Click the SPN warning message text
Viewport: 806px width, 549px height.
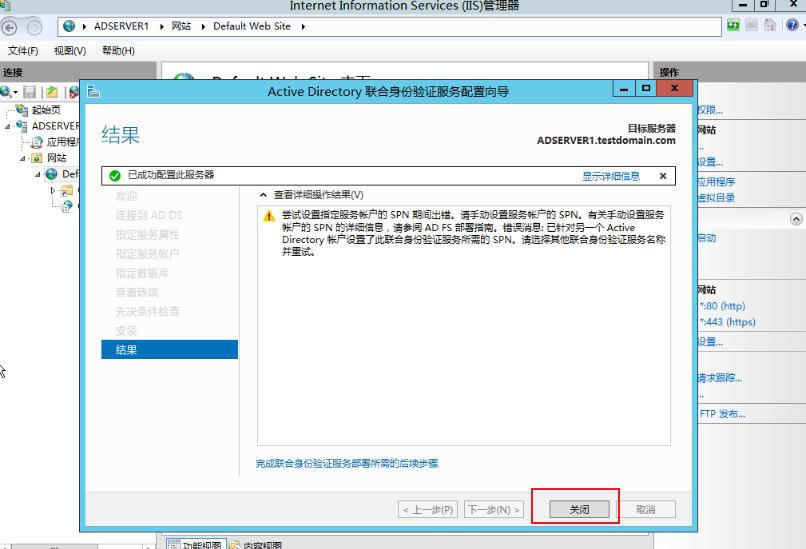473,233
